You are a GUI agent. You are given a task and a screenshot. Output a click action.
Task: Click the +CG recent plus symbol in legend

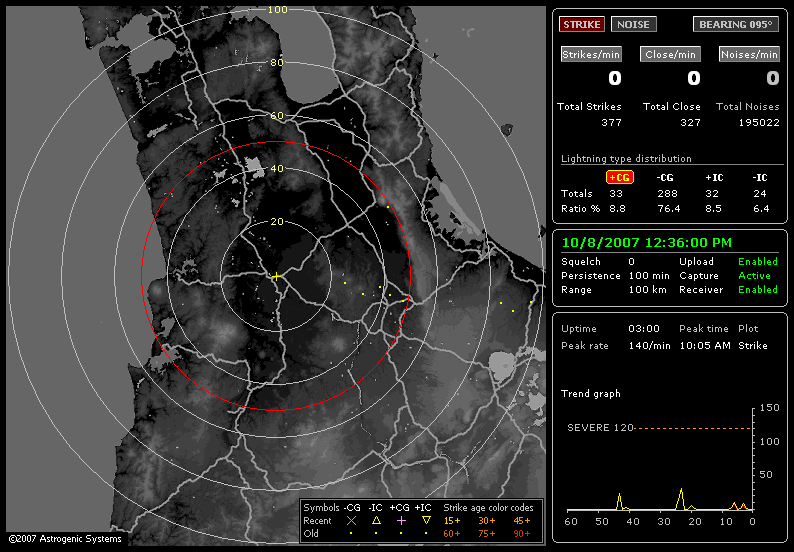pyautogui.click(x=402, y=521)
